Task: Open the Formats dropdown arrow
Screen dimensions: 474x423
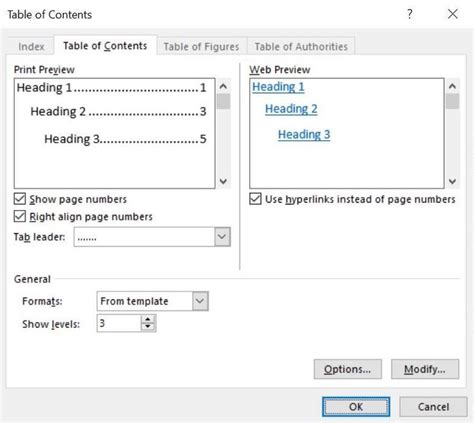Action: [200, 301]
